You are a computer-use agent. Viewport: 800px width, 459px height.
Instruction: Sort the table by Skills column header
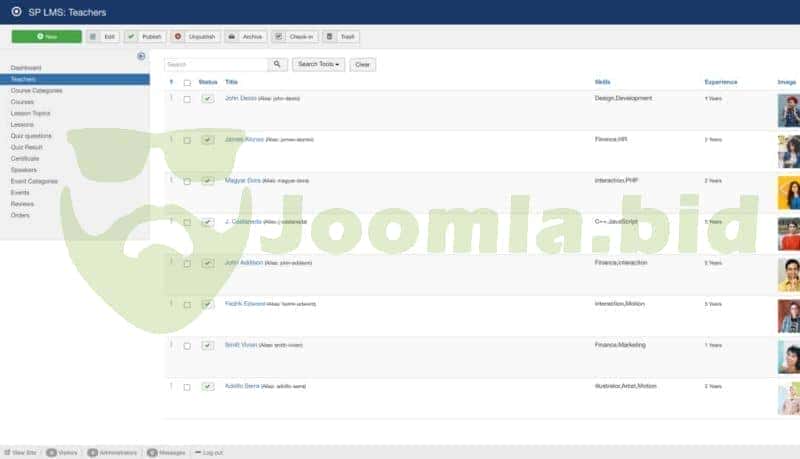click(x=603, y=81)
